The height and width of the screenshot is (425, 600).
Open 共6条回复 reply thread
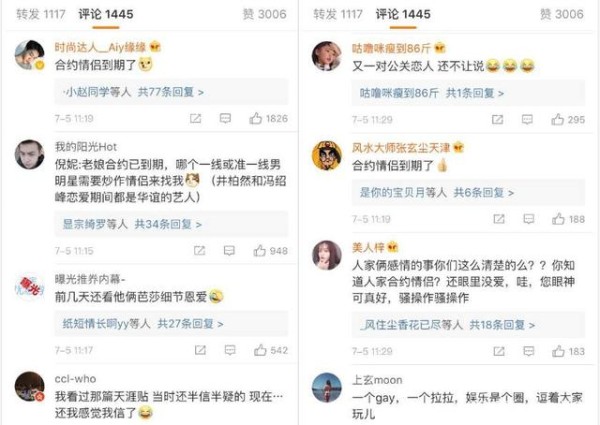(484, 192)
